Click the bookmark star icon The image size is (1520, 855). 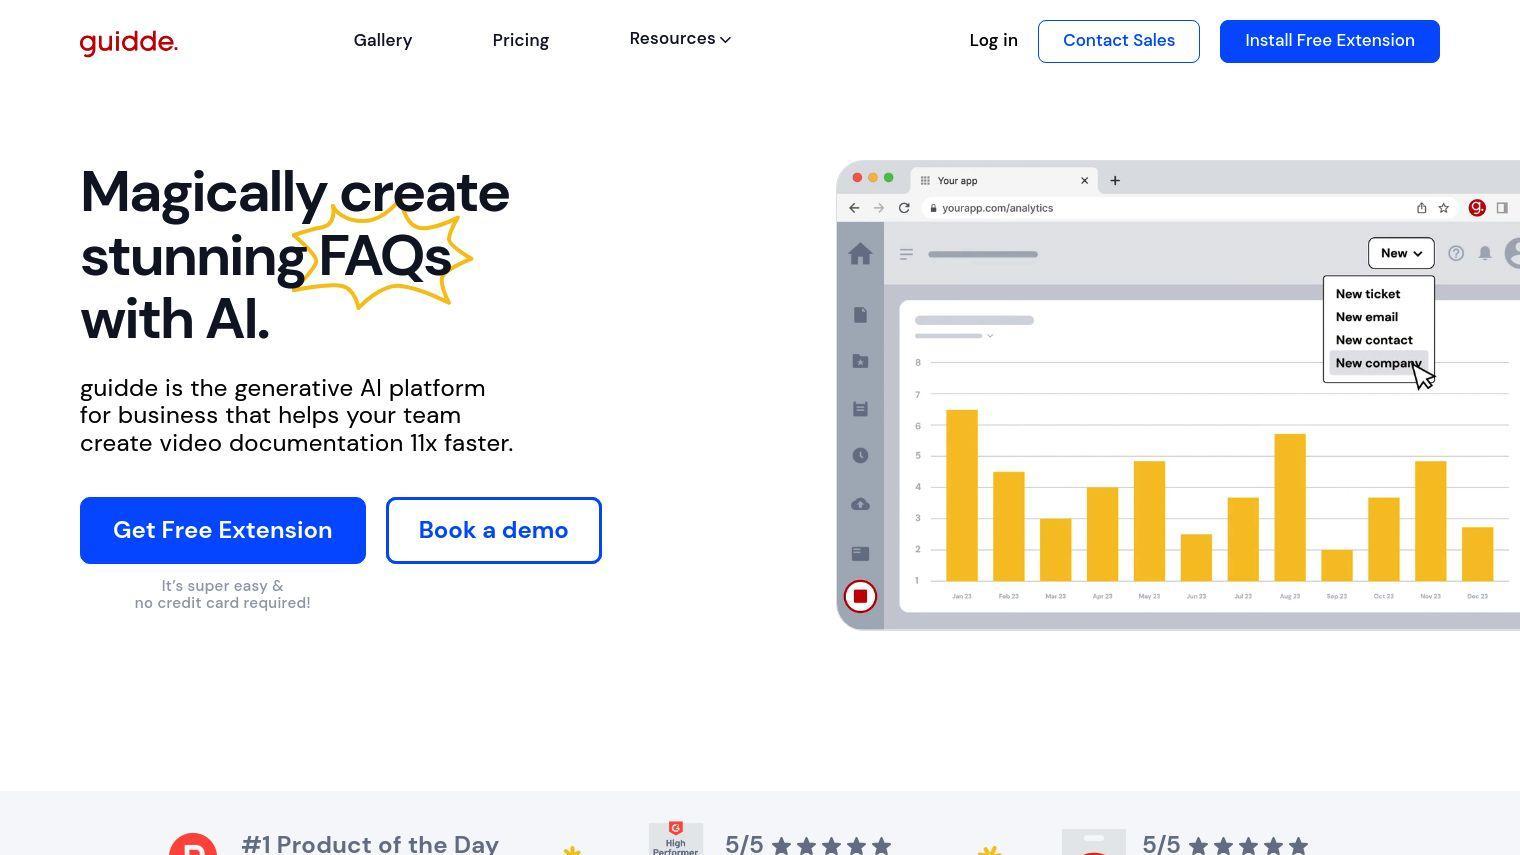pos(1444,208)
